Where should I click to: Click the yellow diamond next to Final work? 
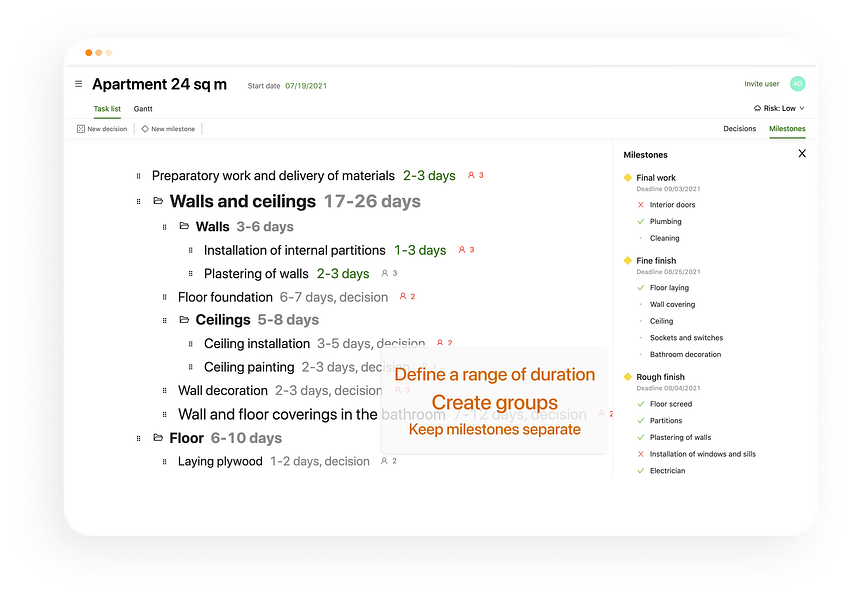click(627, 177)
